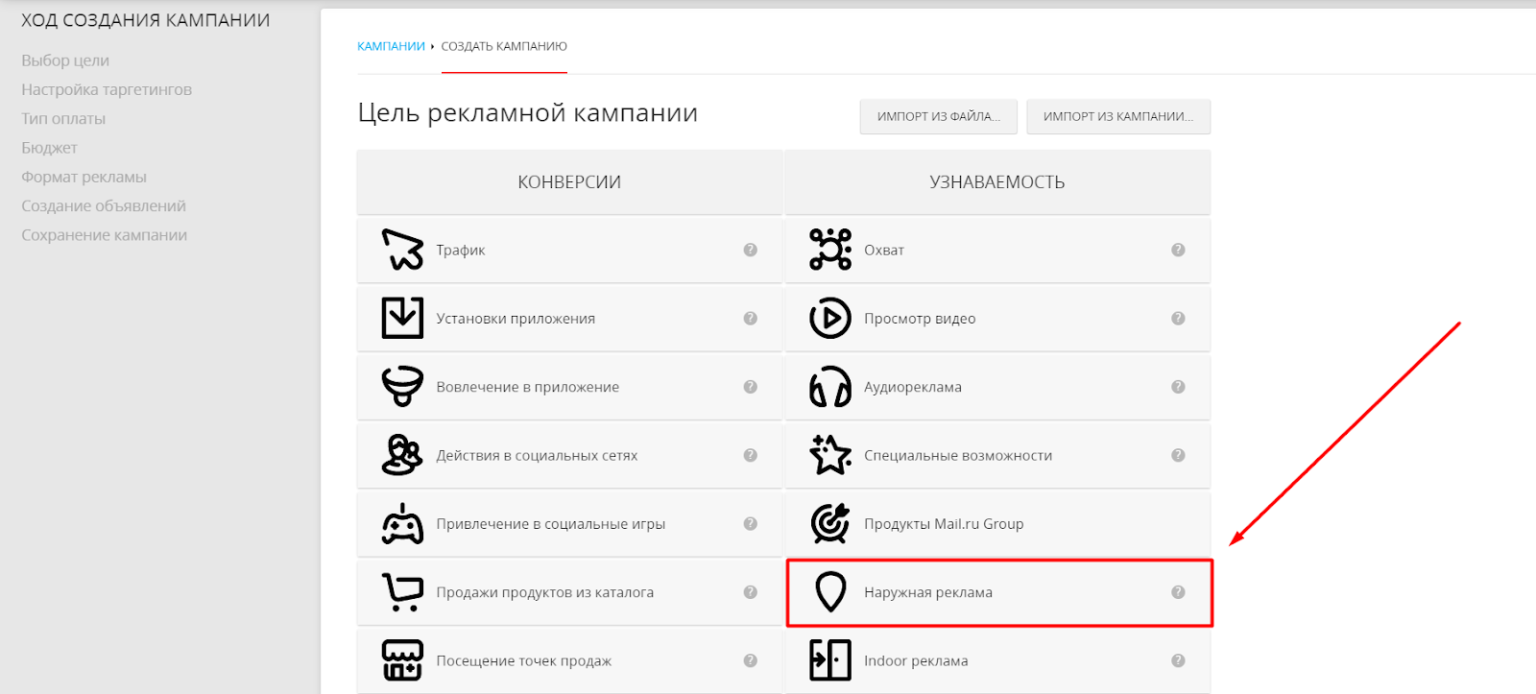Choose the Просмотр видео play icon
The width and height of the screenshot is (1536, 694).
point(829,318)
